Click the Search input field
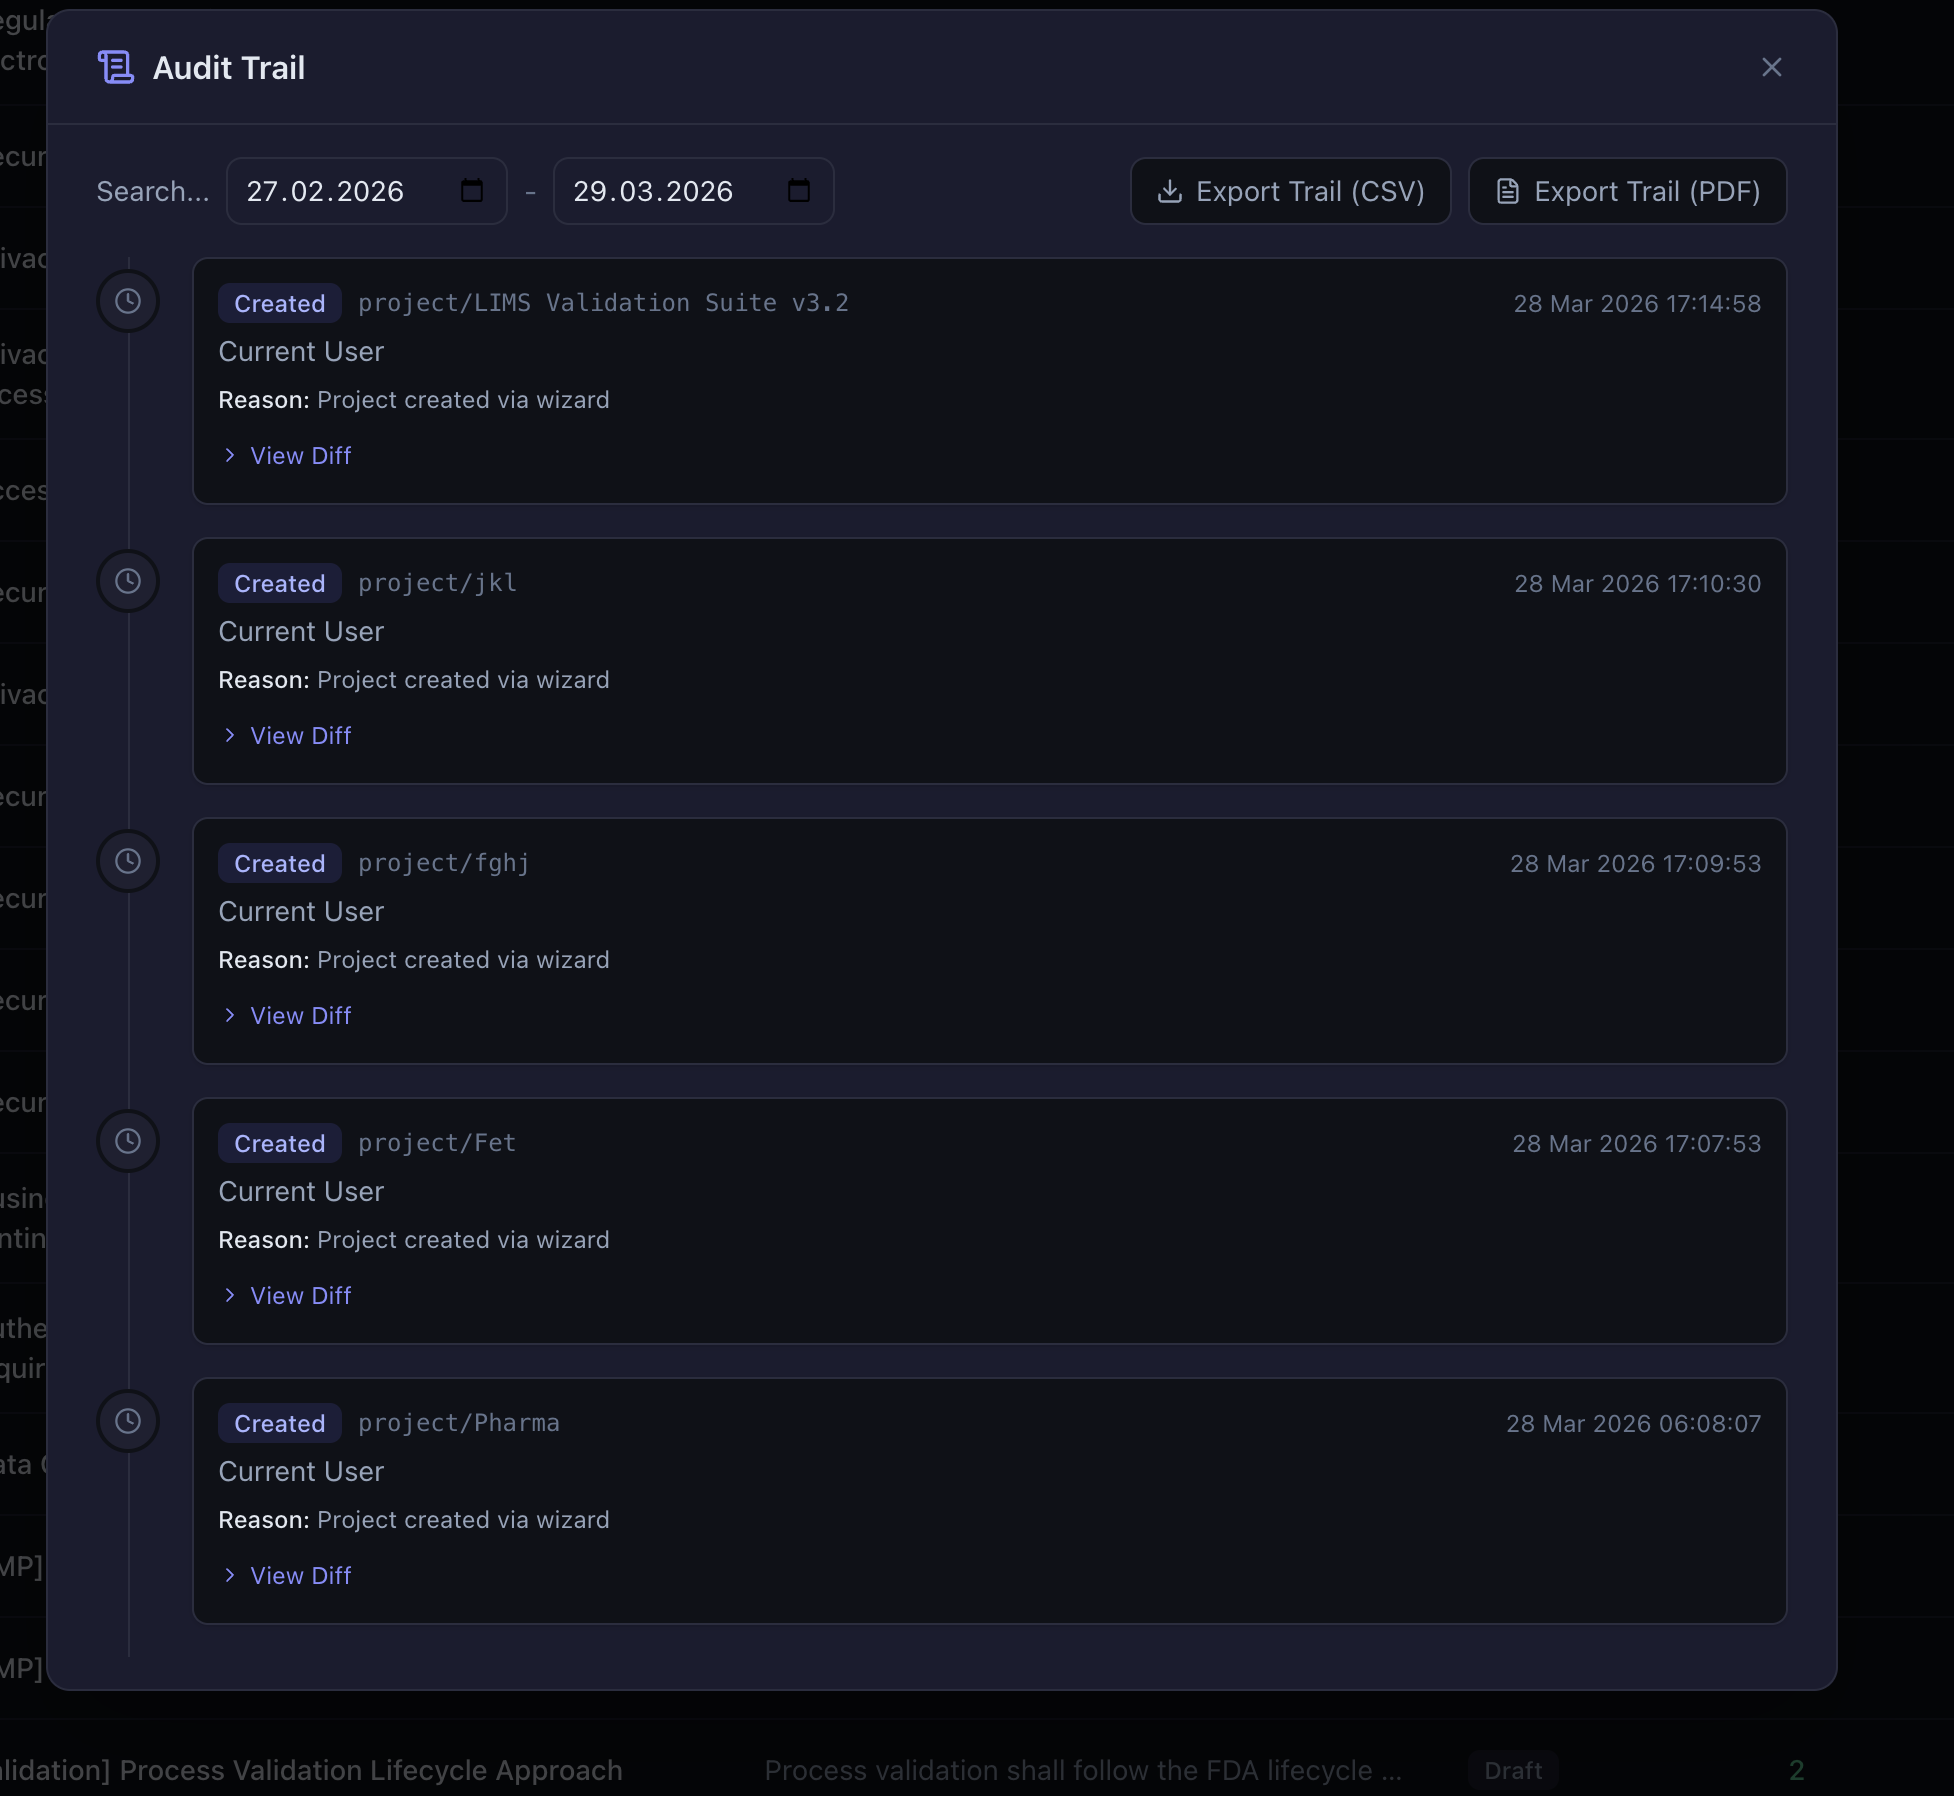The height and width of the screenshot is (1796, 1954). pos(152,191)
